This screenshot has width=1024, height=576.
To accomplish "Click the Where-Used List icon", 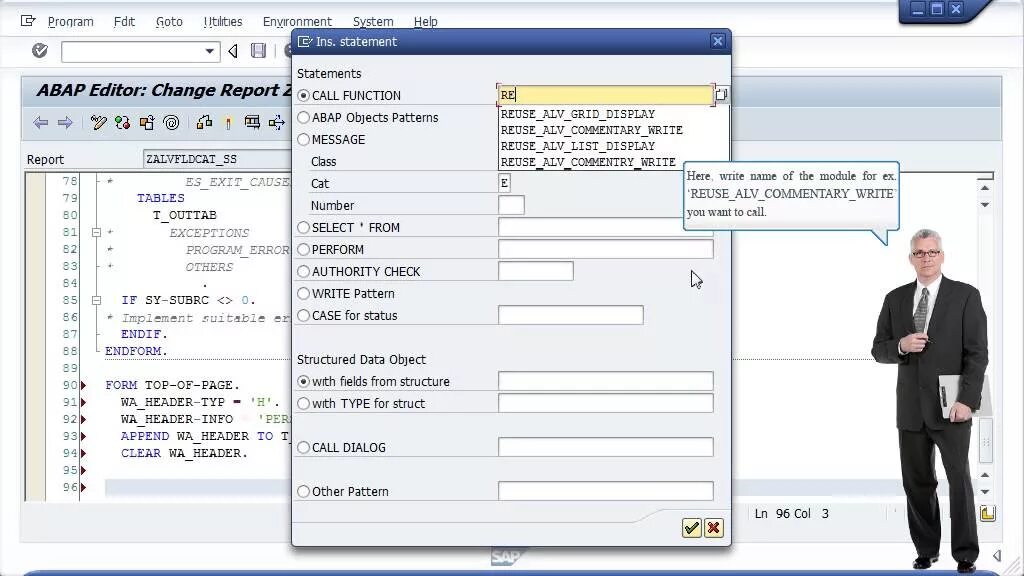I will 252,122.
